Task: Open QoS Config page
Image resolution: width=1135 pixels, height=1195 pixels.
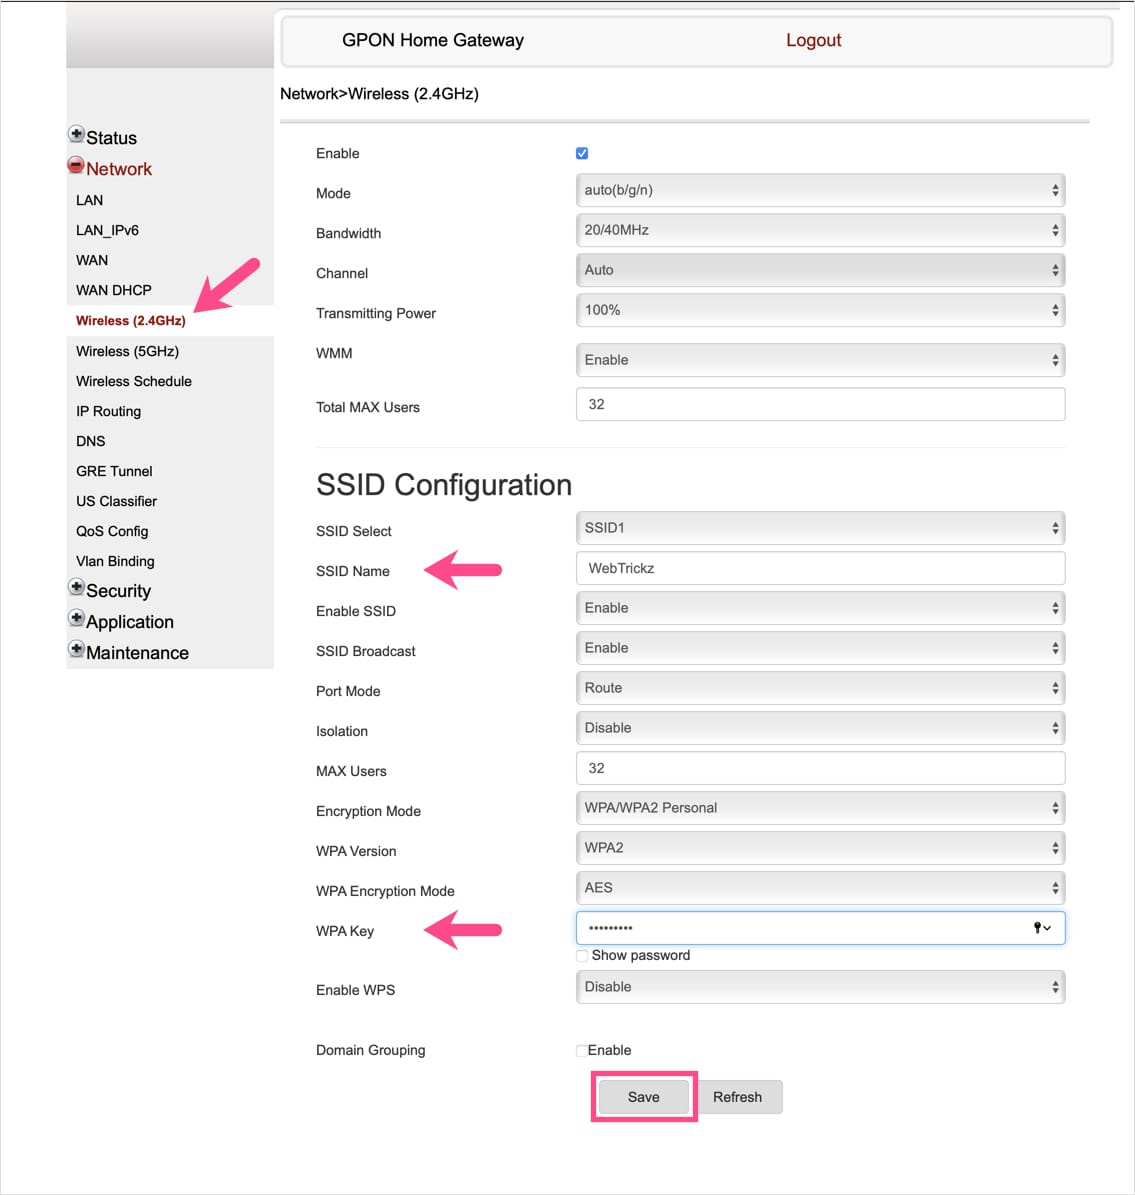Action: point(112,531)
